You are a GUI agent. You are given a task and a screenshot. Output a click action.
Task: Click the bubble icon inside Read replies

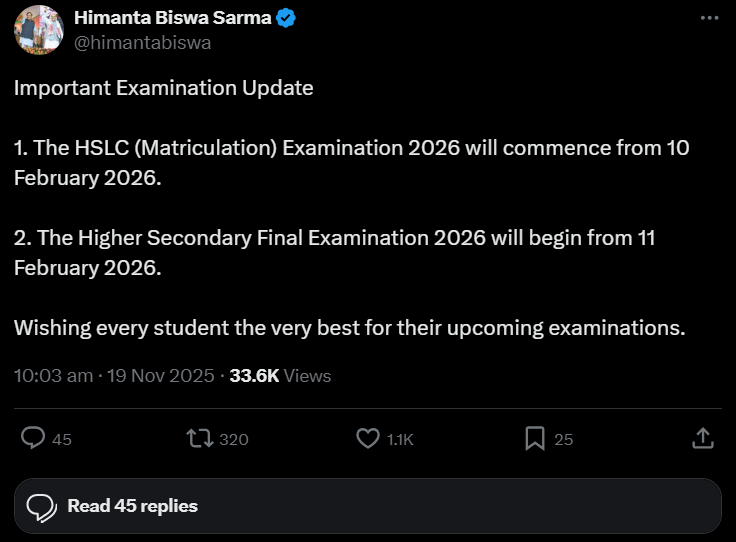(41, 506)
